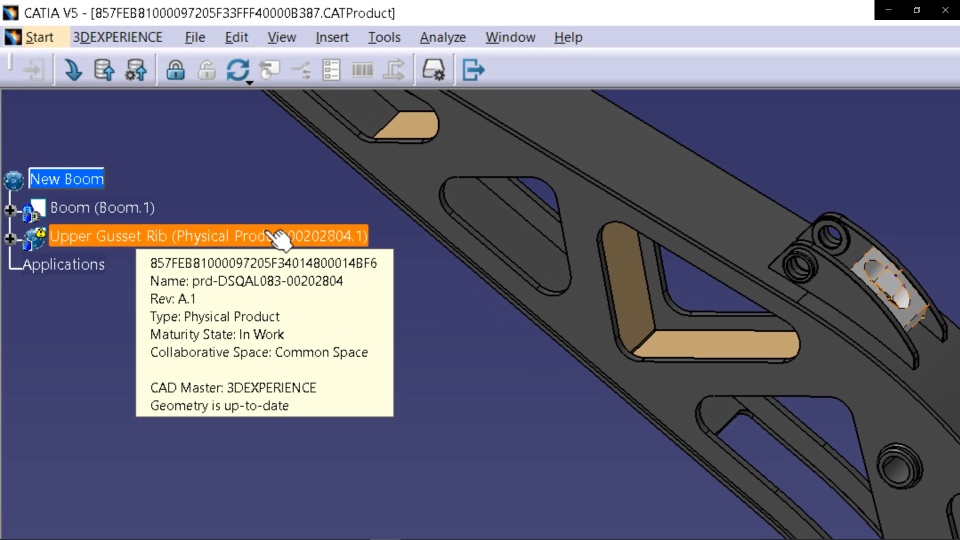Click the blue exit arrow disconnect icon
This screenshot has height=540, width=960.
point(473,70)
